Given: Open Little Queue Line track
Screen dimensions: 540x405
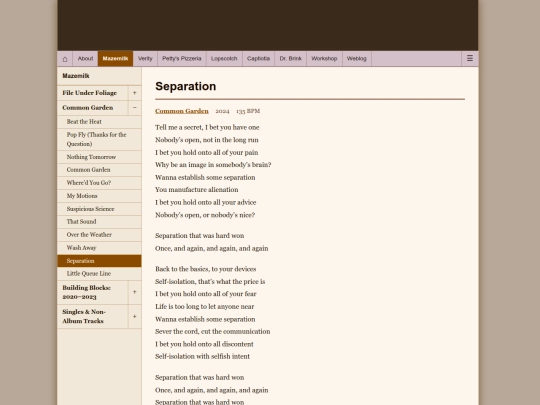Looking at the screenshot, I should 99,274.
